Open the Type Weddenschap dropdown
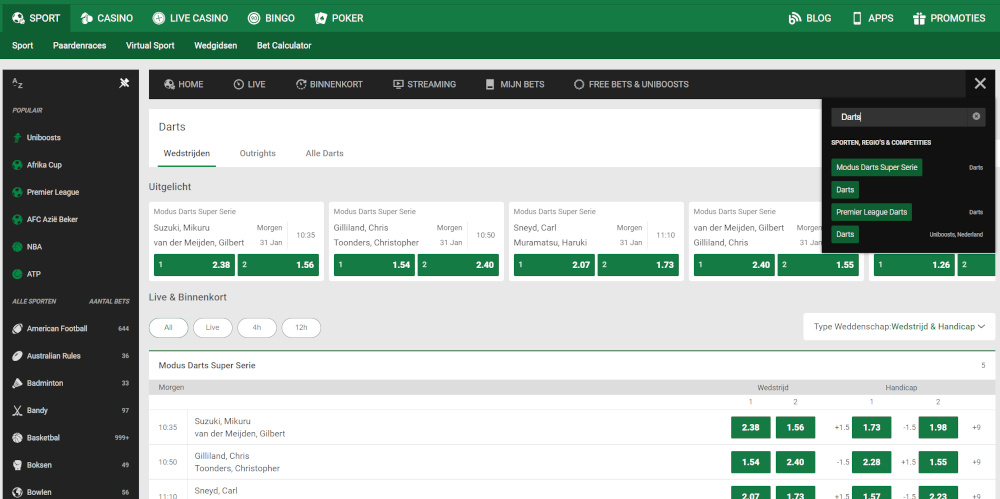1000x499 pixels. (x=899, y=326)
